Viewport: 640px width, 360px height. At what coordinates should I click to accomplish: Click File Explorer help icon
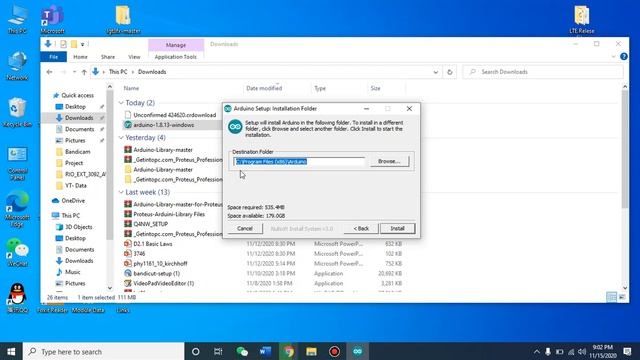pos(624,57)
